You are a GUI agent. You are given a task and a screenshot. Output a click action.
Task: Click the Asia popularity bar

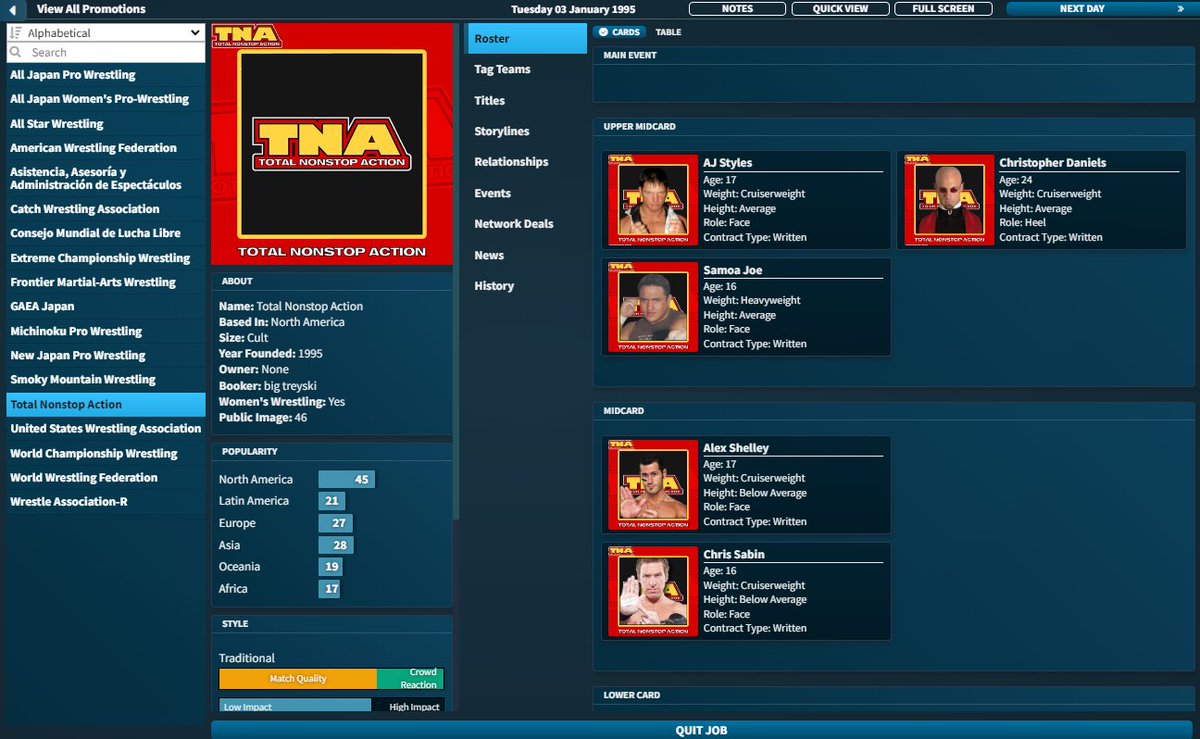pos(336,545)
